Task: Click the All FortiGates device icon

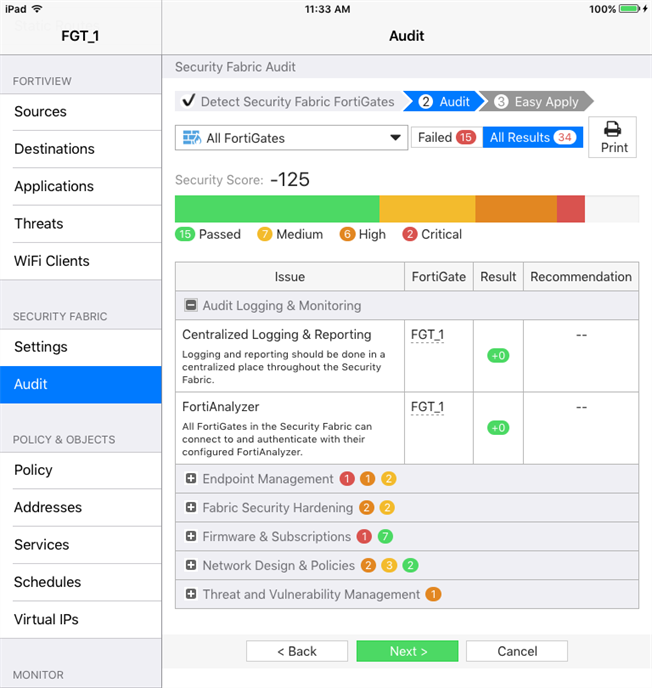Action: (x=191, y=138)
